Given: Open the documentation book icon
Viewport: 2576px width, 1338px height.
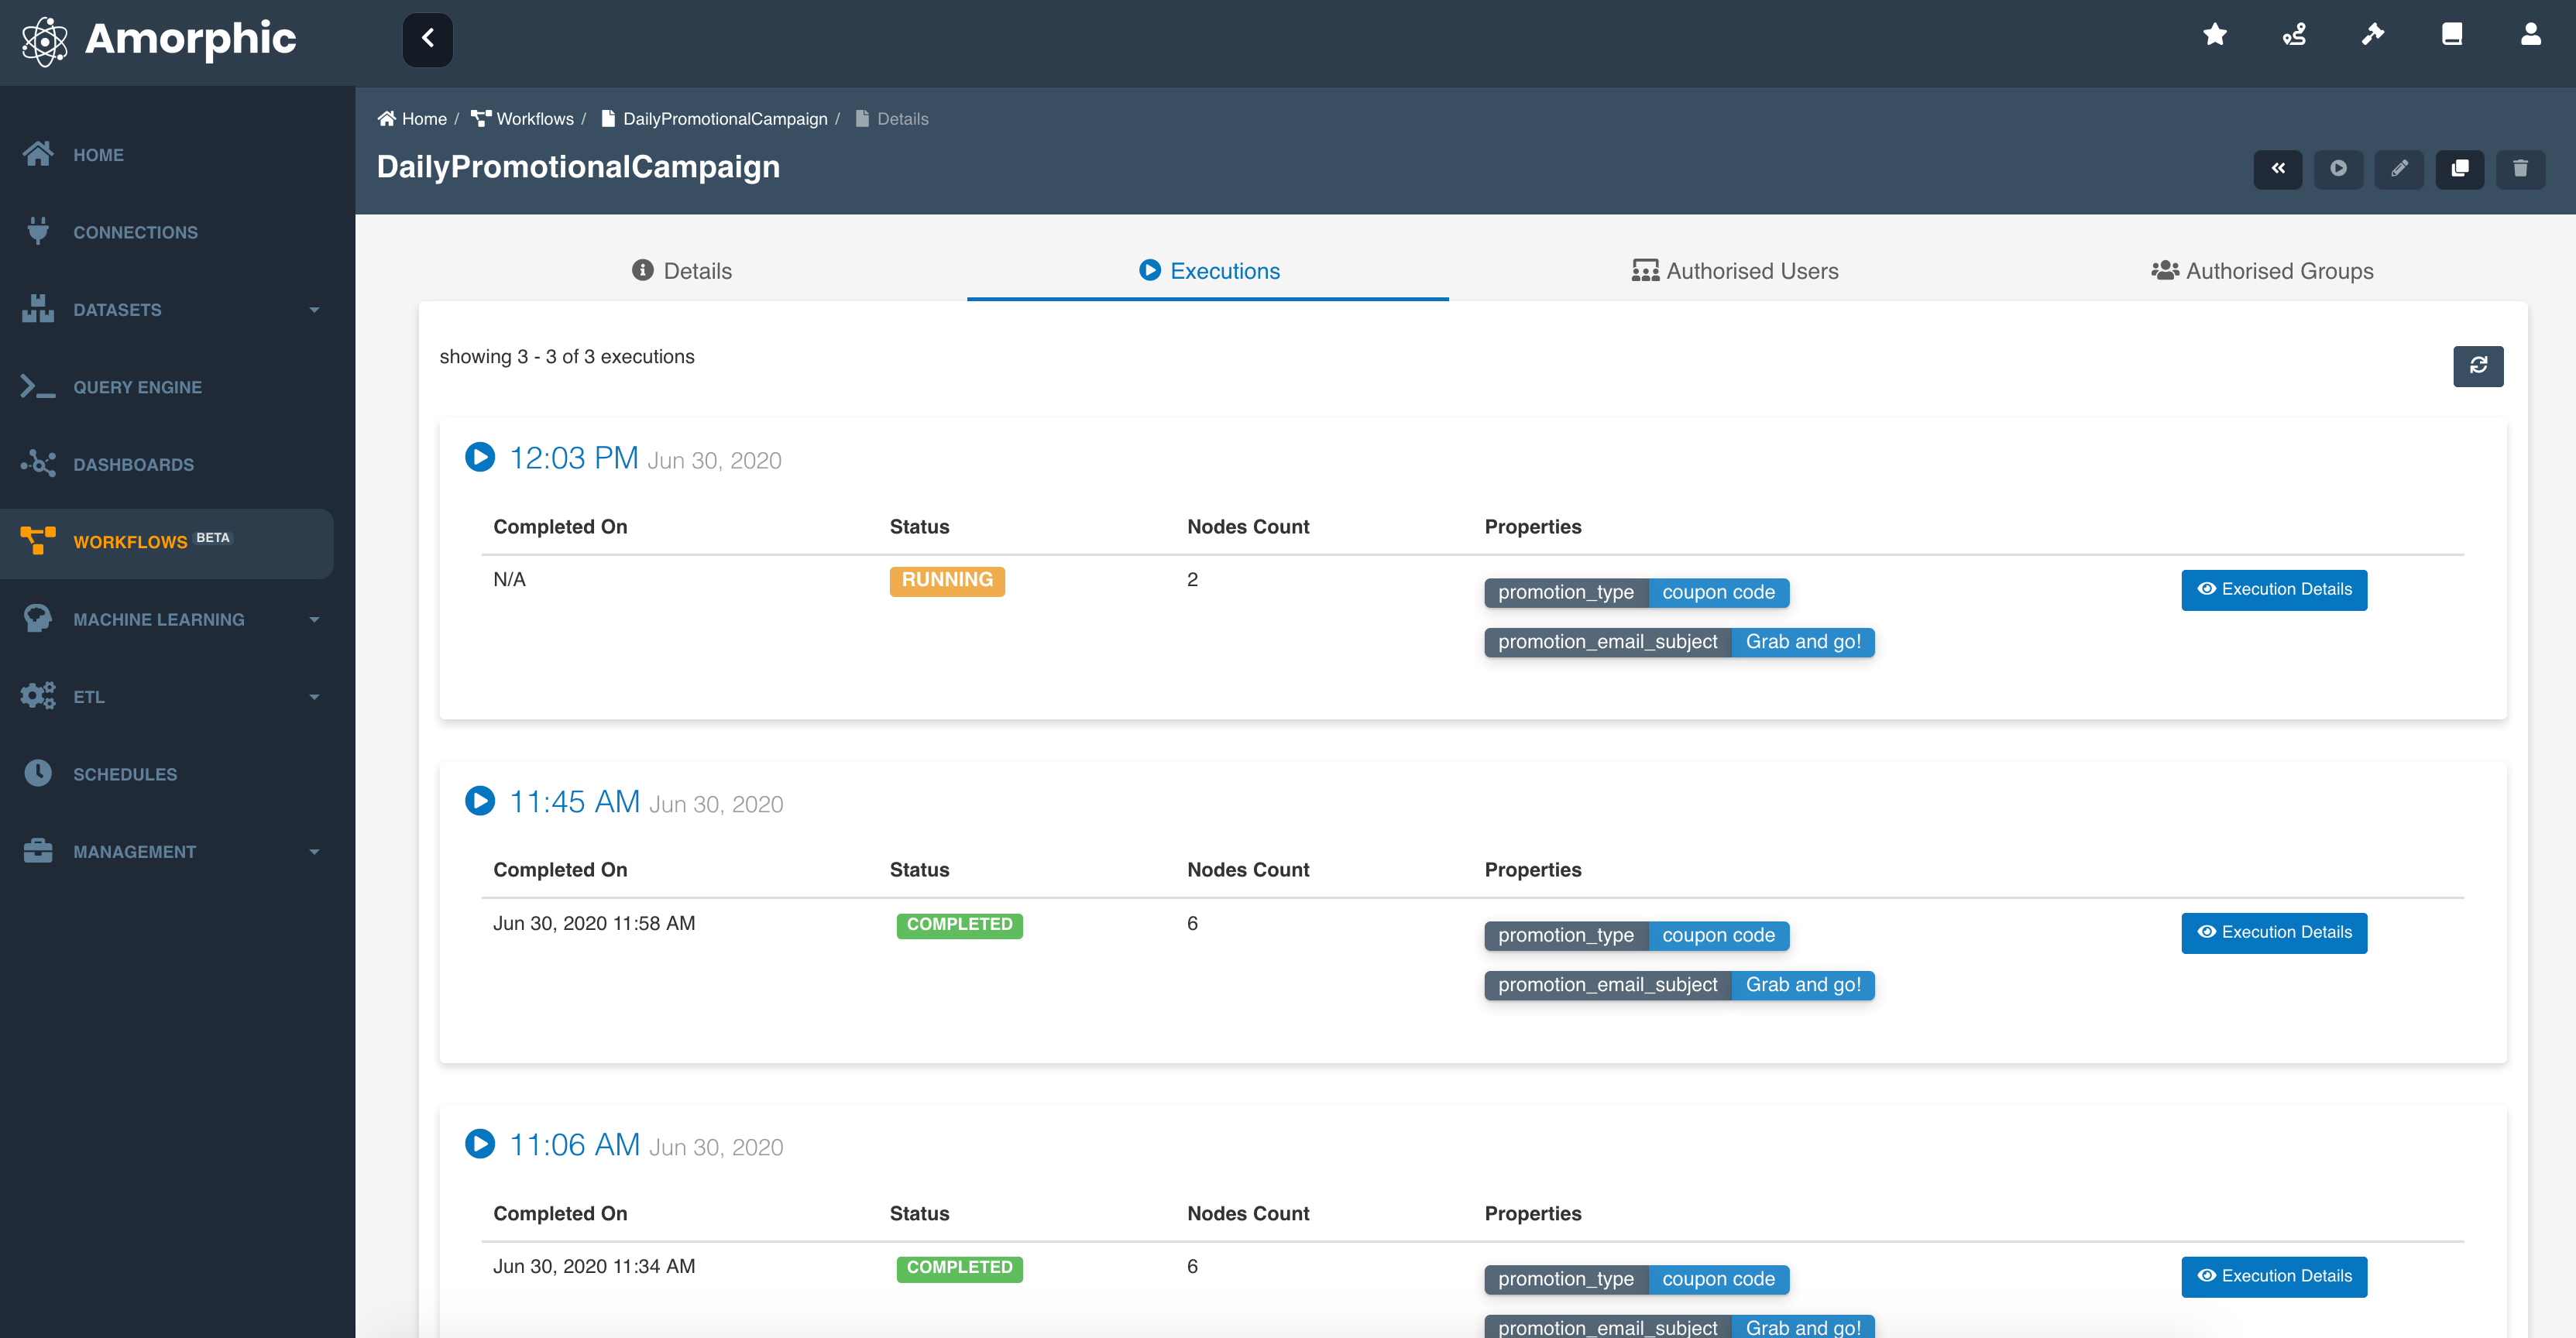Looking at the screenshot, I should tap(2451, 35).
